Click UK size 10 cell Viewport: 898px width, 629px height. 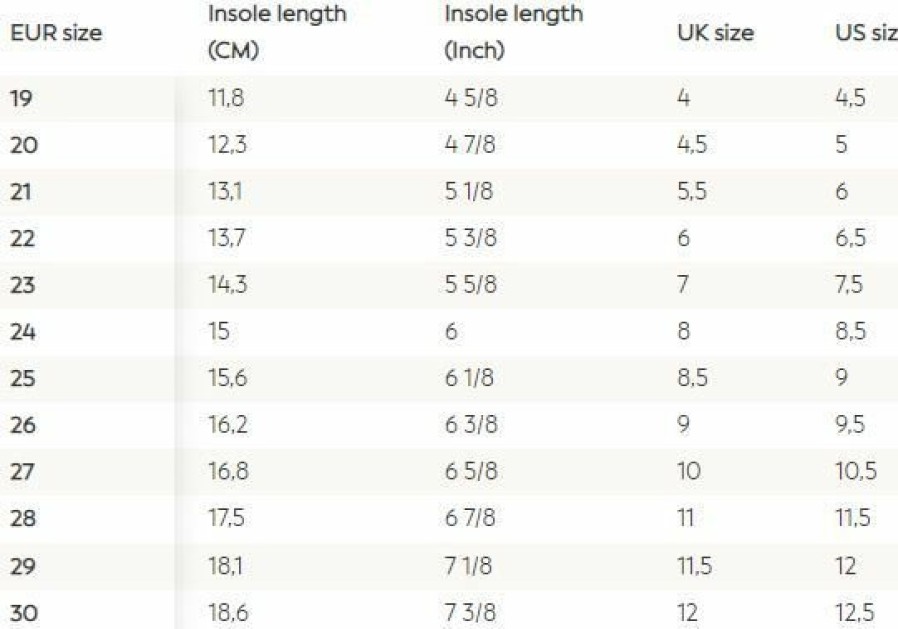[689, 471]
